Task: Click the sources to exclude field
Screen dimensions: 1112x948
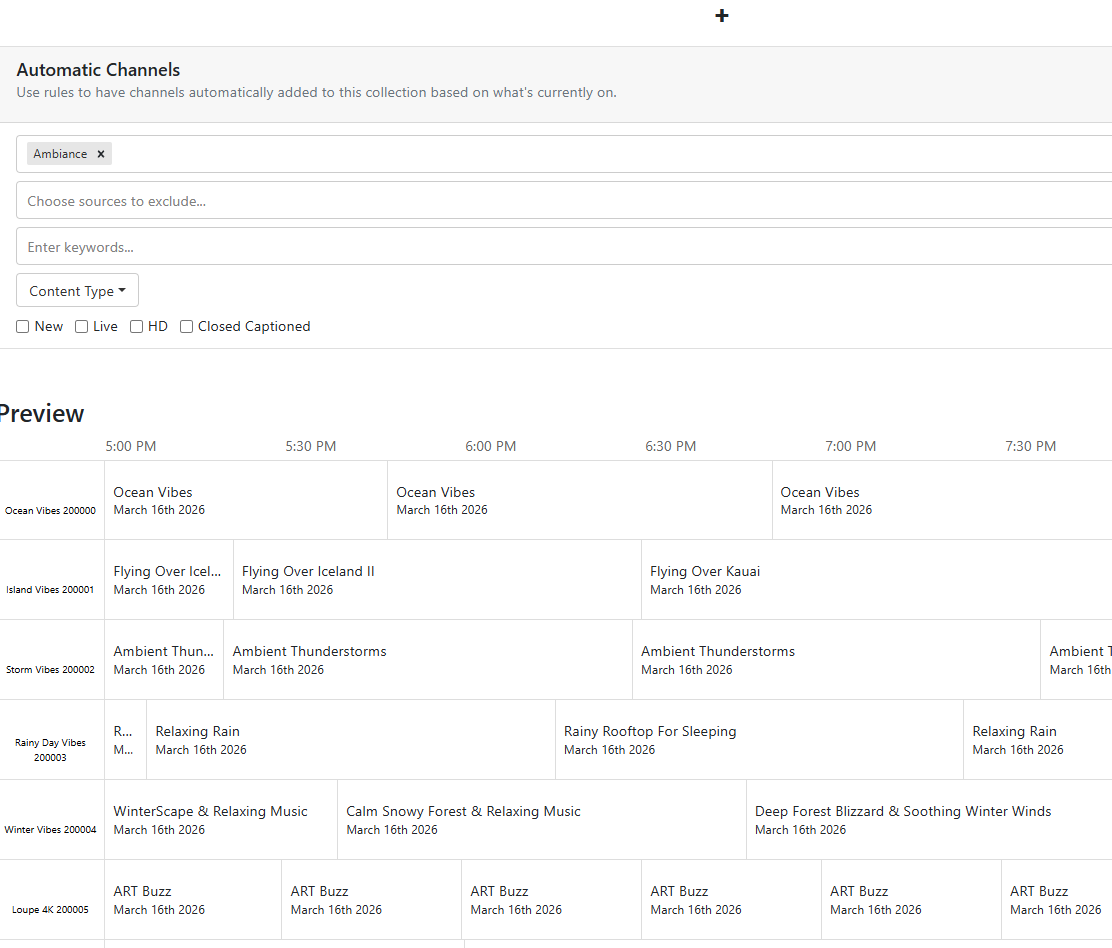Action: 560,201
